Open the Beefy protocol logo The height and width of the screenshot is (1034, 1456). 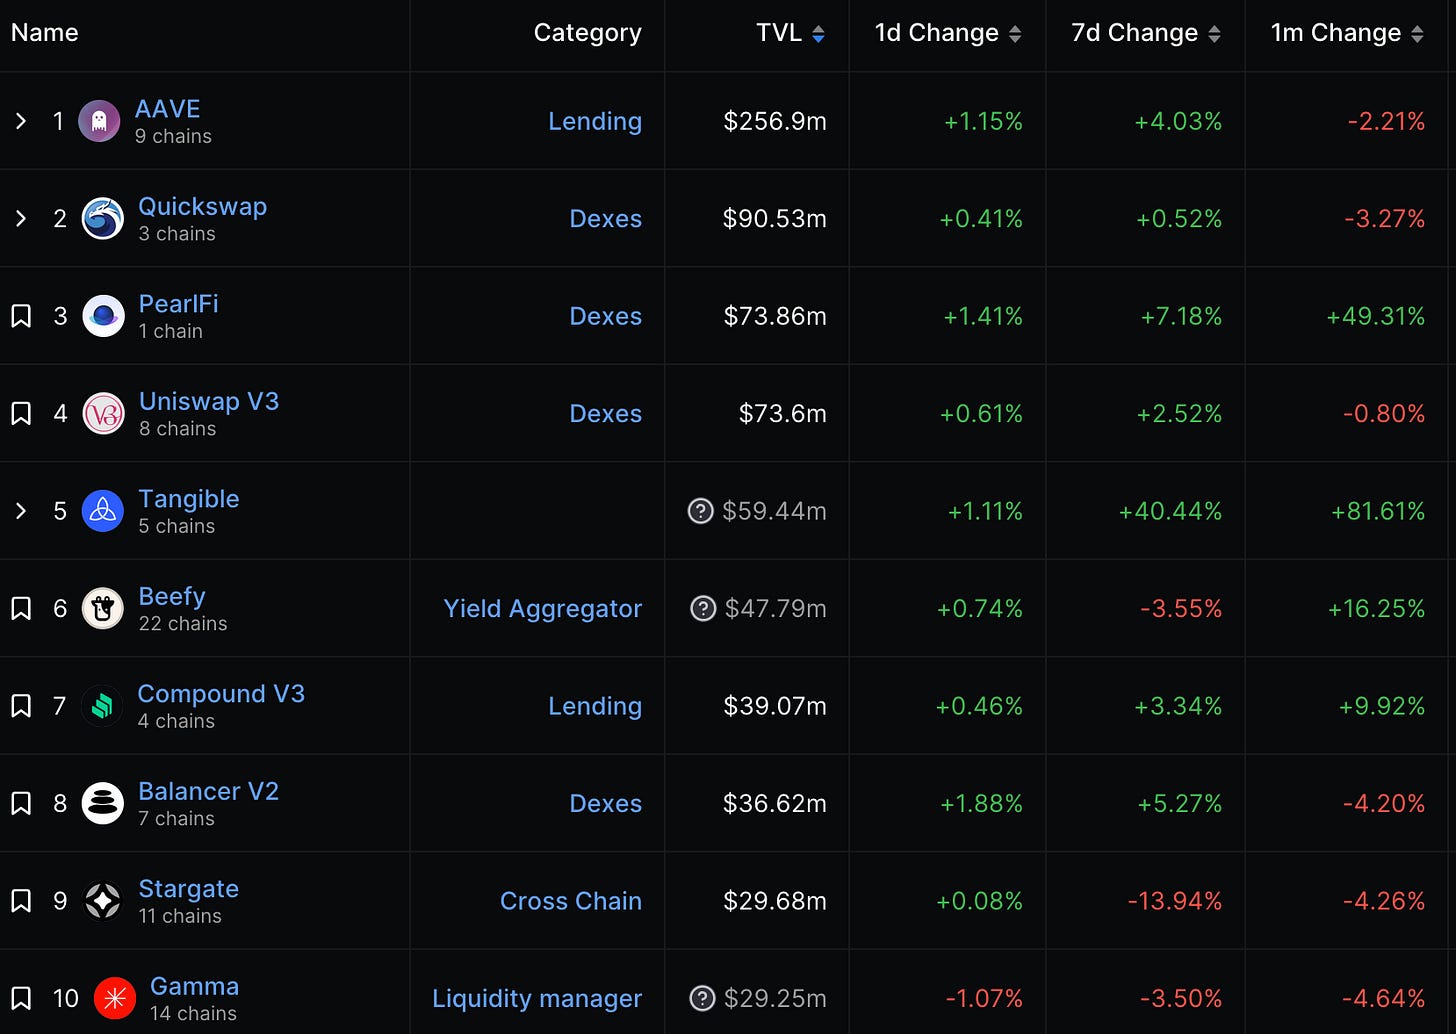point(103,609)
